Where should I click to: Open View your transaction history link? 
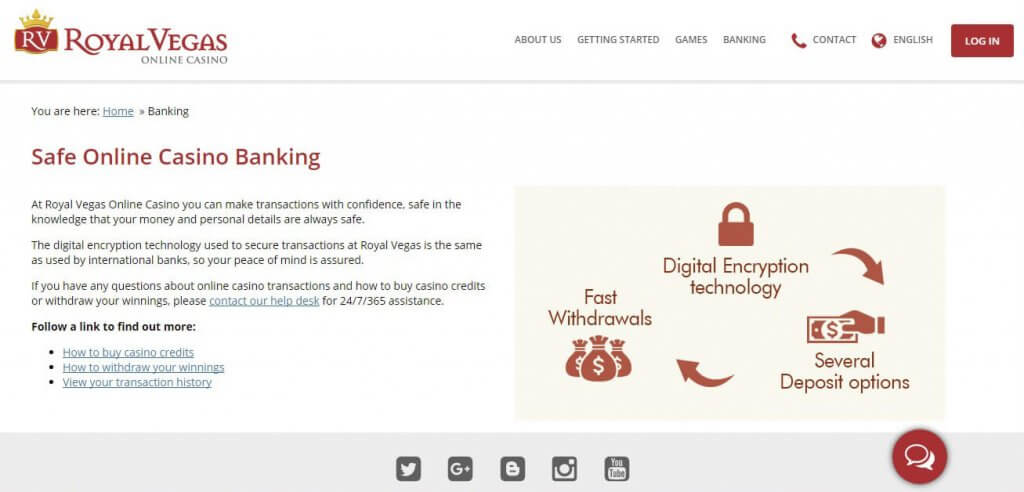click(137, 382)
